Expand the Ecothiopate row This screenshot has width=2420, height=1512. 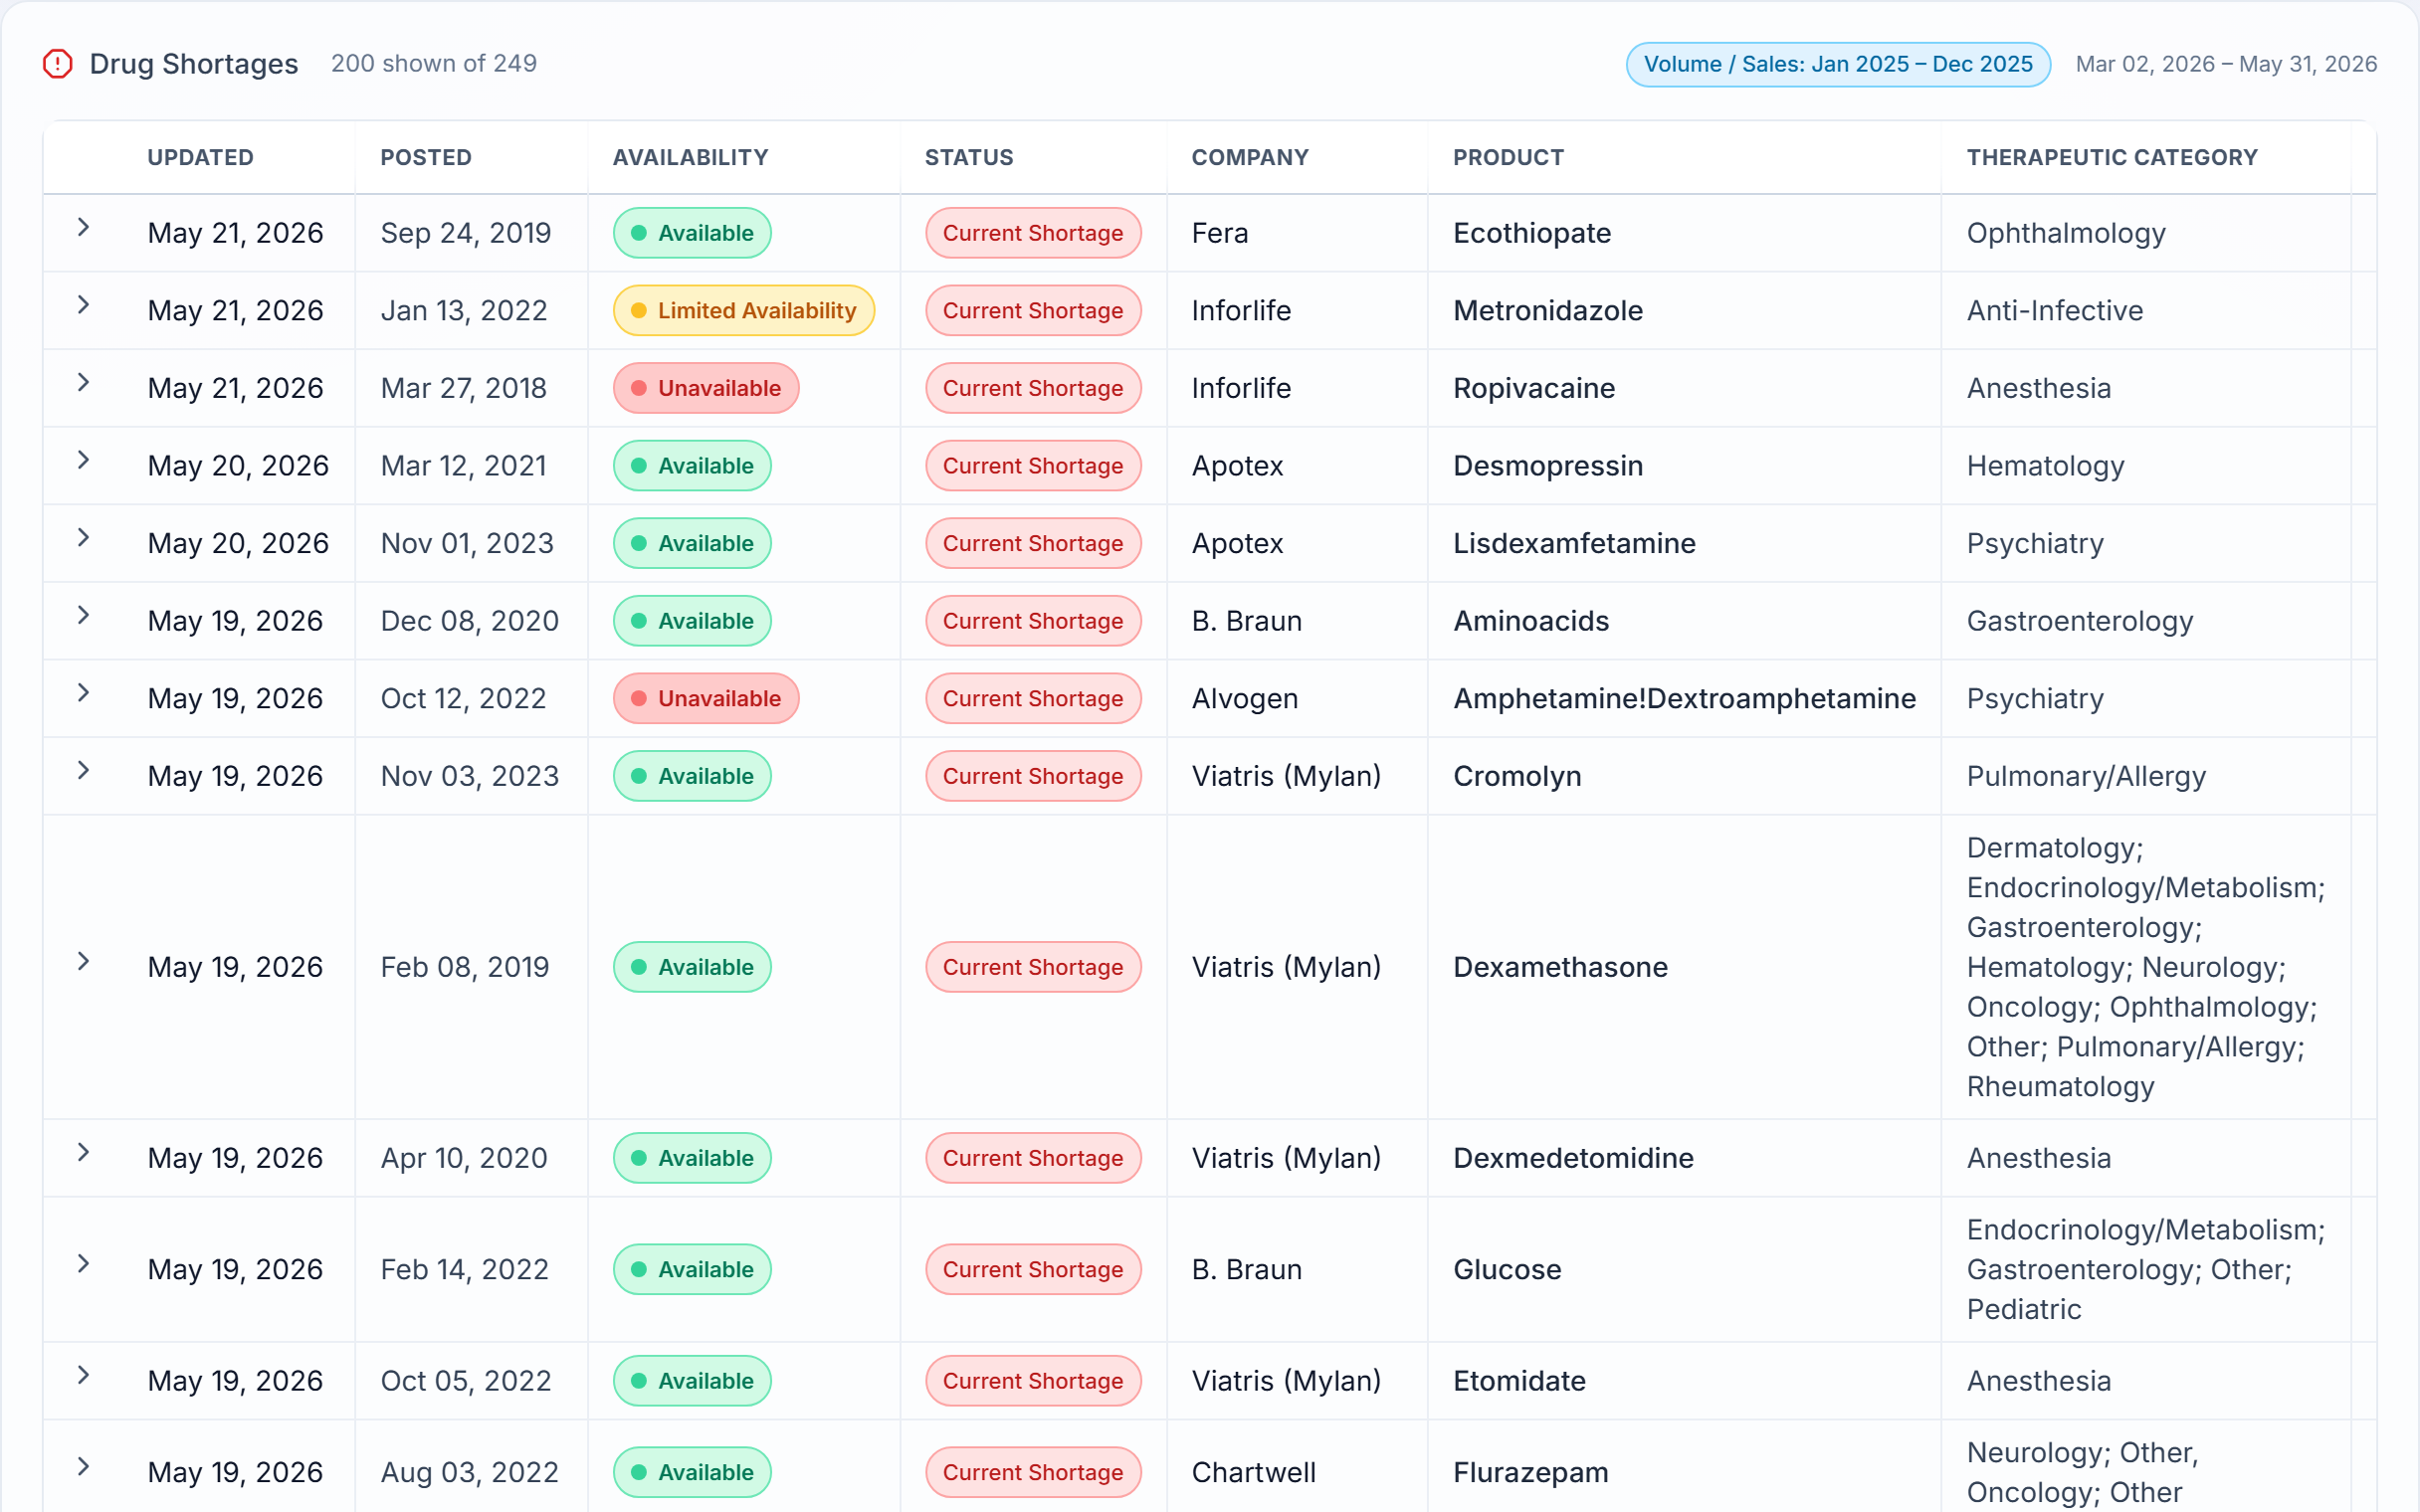[84, 228]
